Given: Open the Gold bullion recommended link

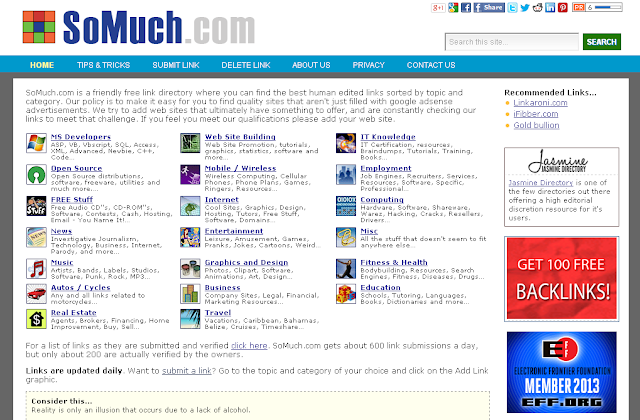Looking at the screenshot, I should point(536,125).
